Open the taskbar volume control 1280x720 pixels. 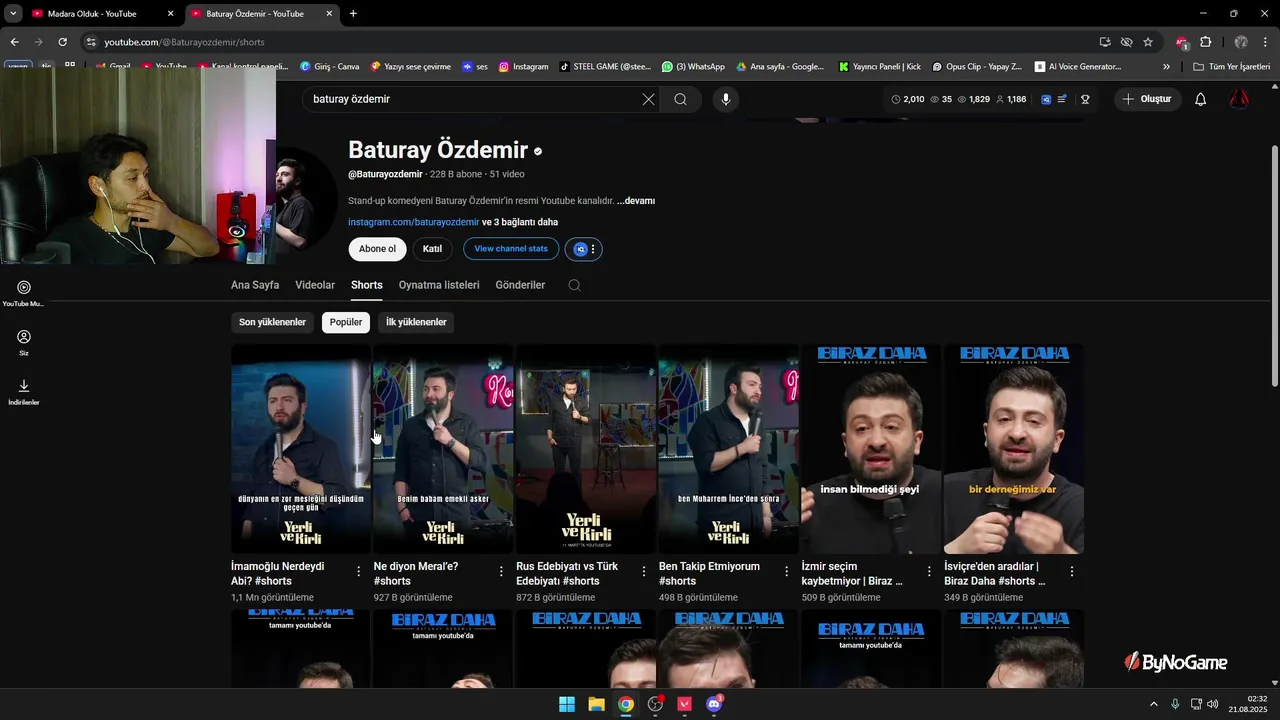1213,704
